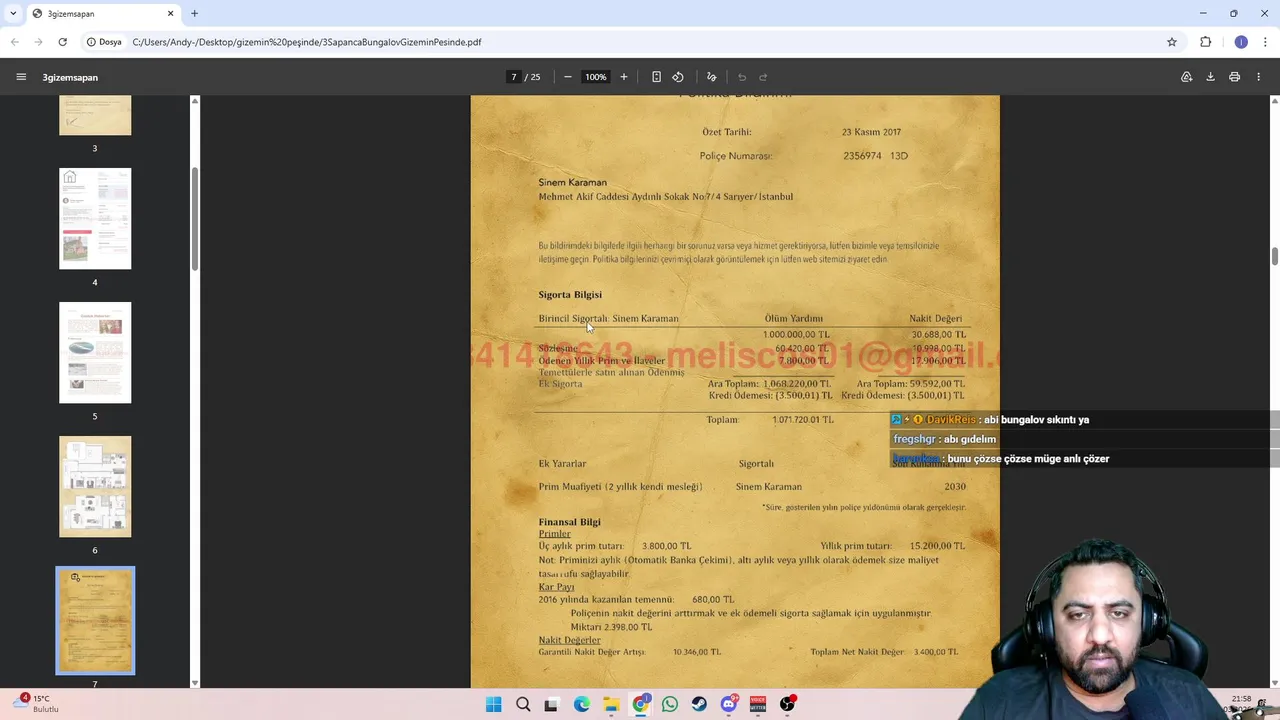1280x720 pixels.
Task: Download the PDF file
Action: 1210,77
